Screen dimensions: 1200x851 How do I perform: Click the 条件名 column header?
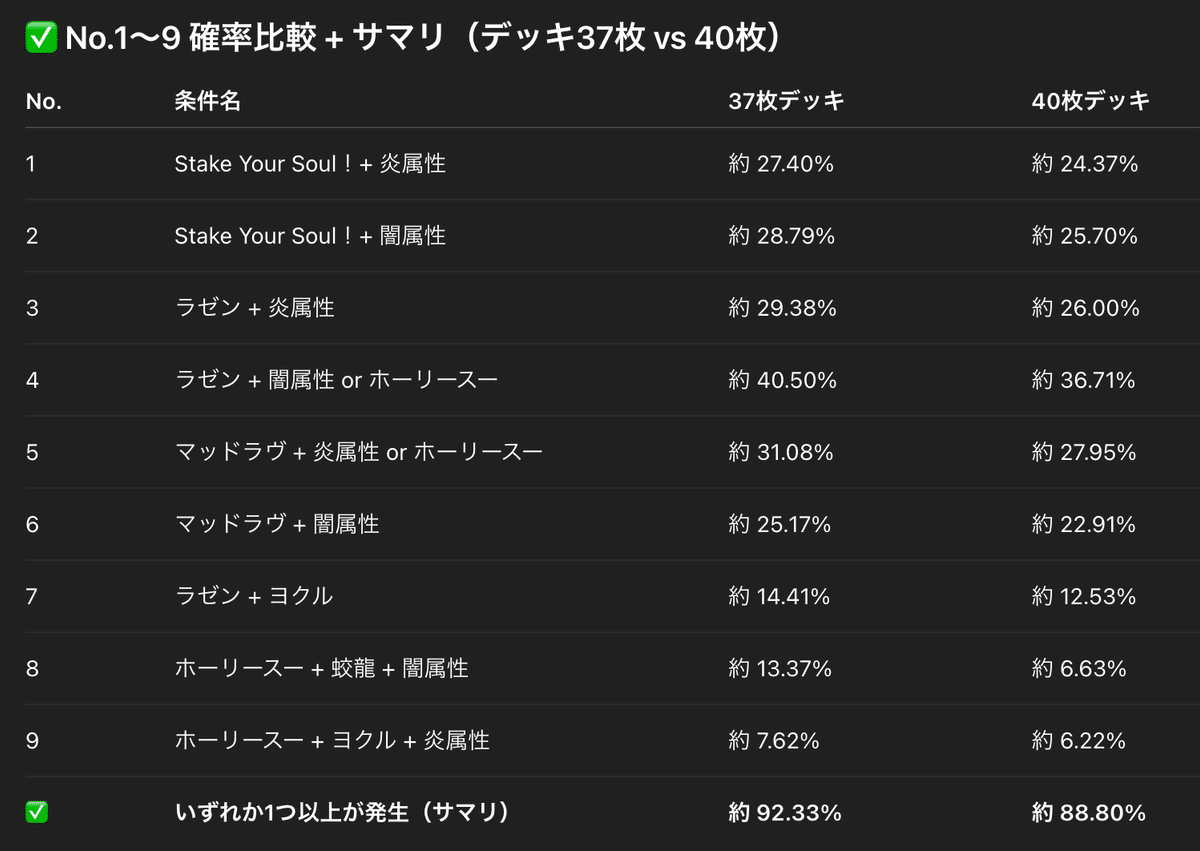[x=207, y=101]
